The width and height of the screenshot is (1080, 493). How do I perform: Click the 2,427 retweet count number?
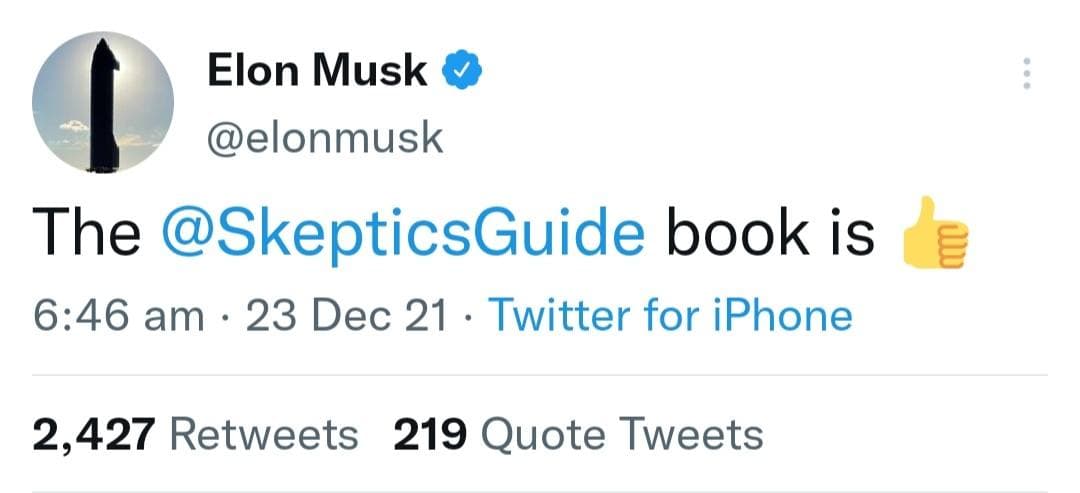94,435
